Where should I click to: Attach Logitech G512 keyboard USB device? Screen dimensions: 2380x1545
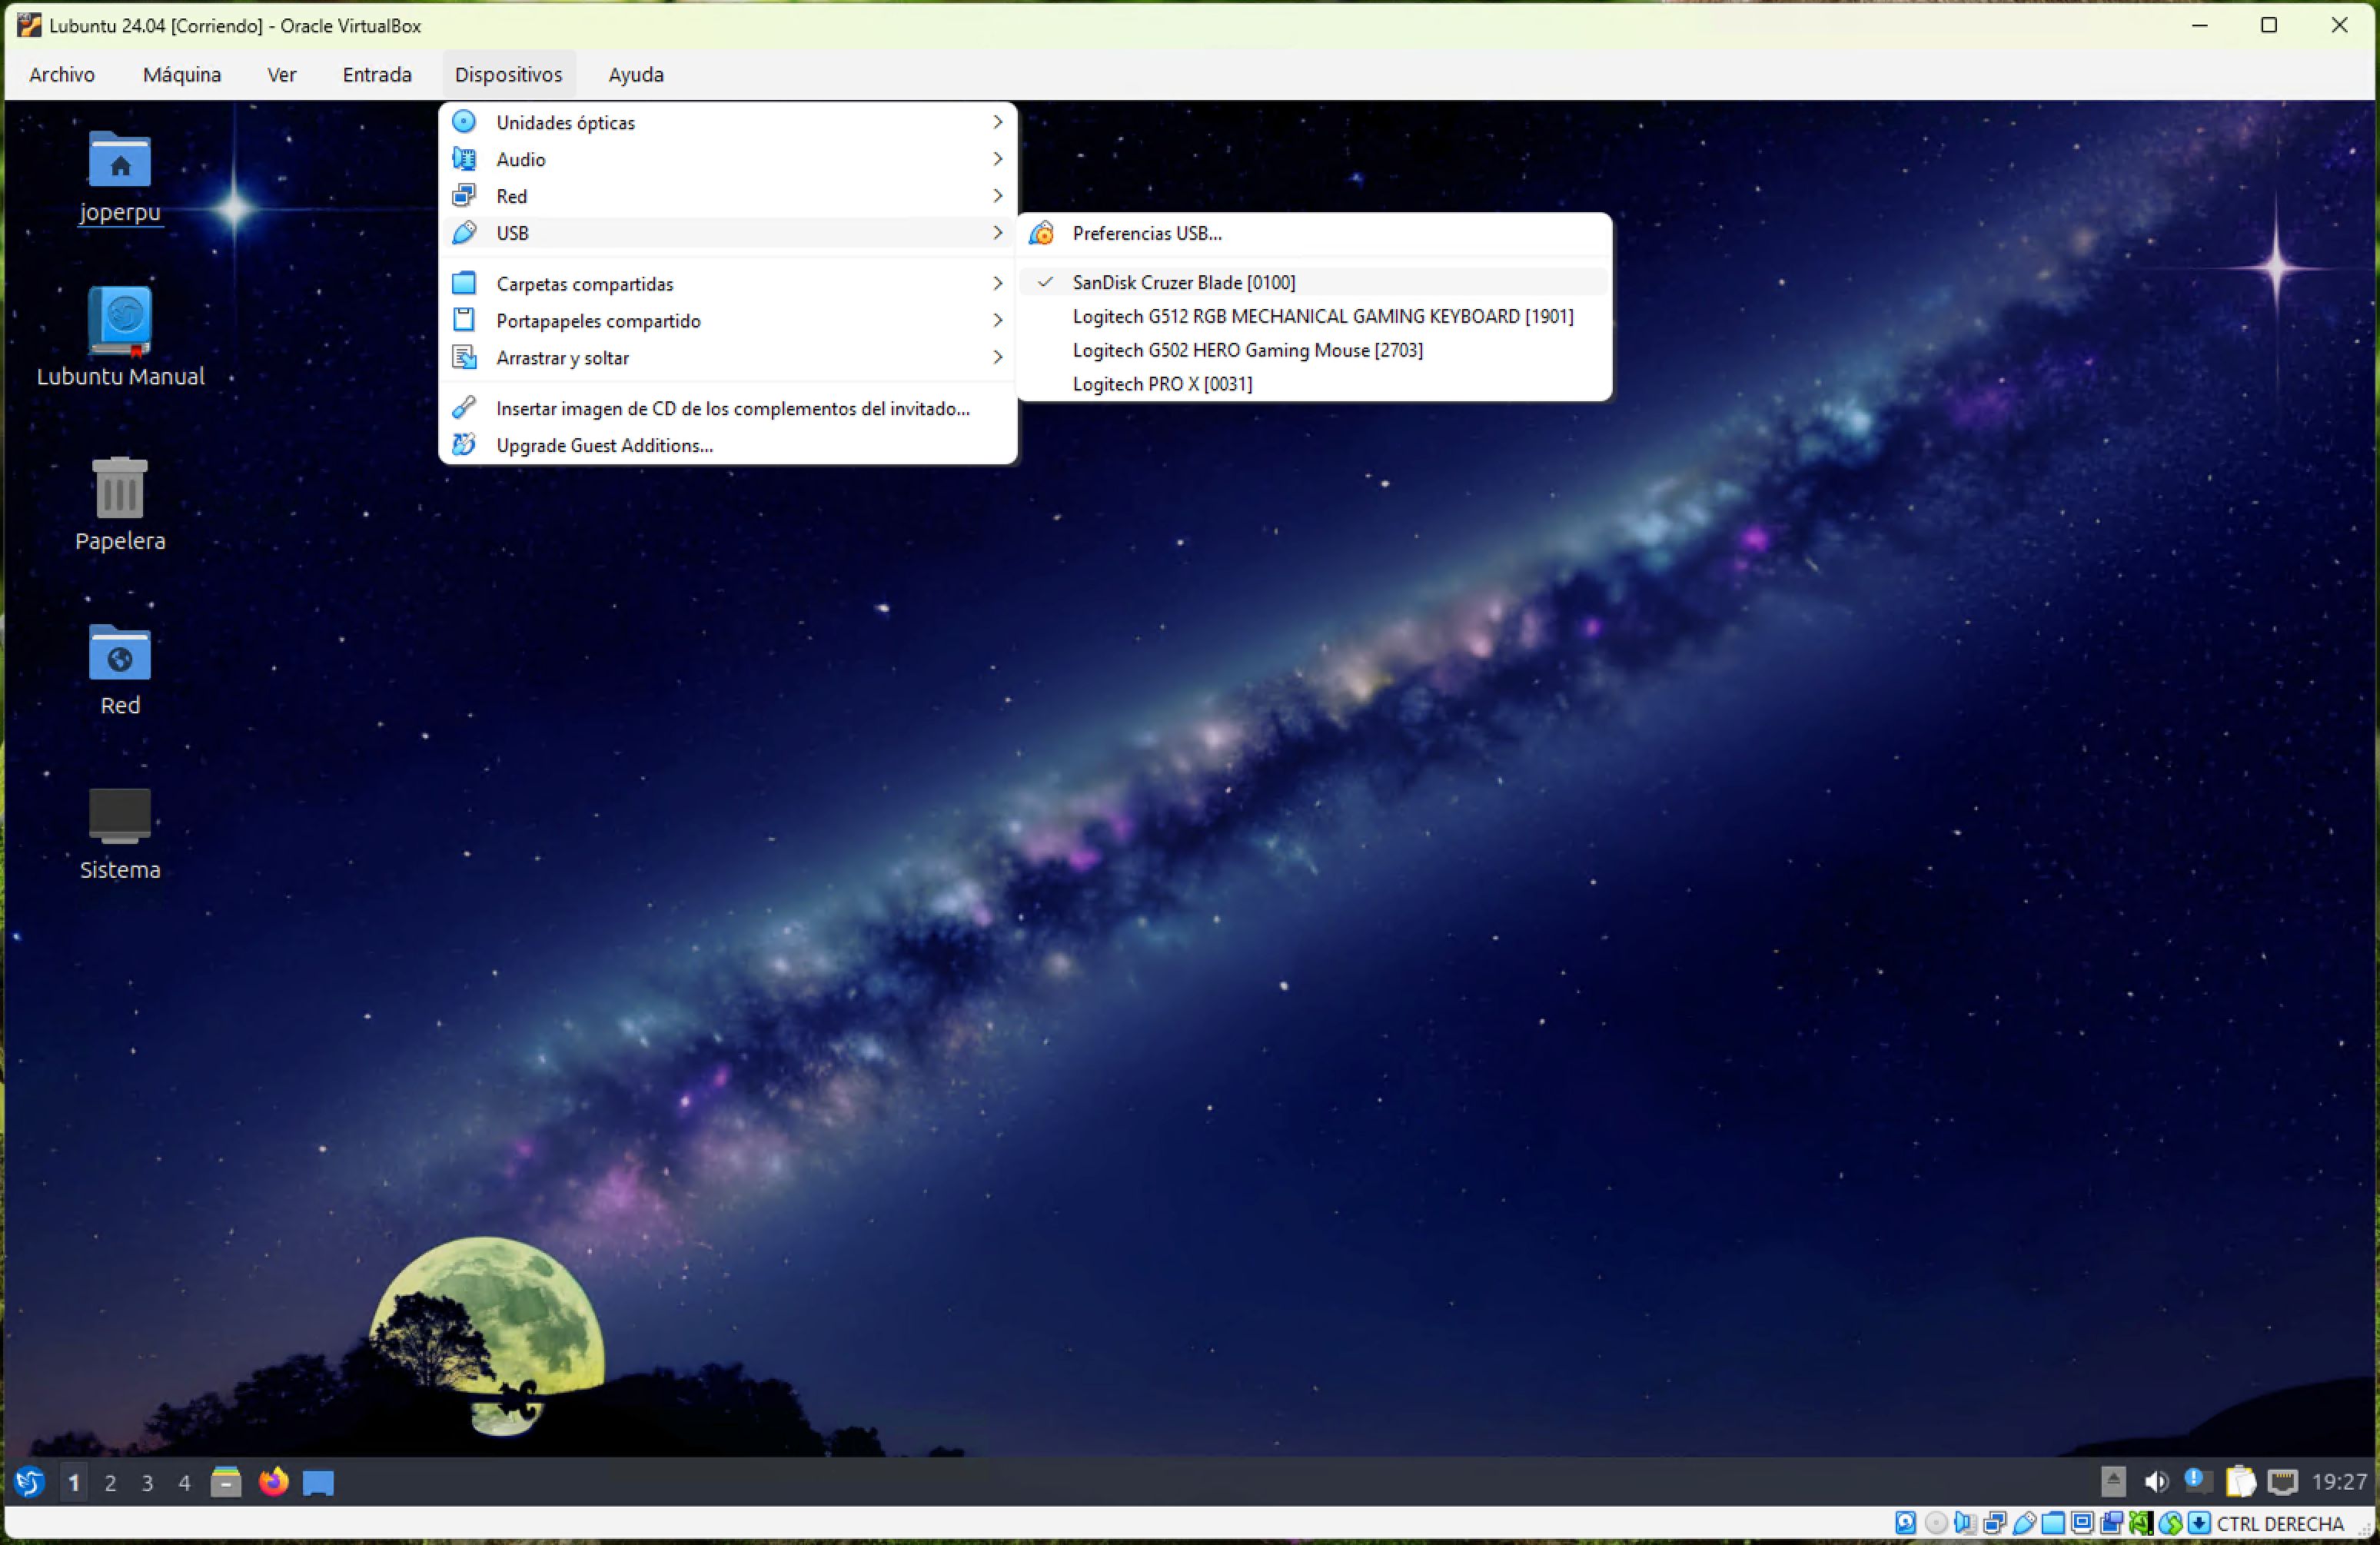1314,317
